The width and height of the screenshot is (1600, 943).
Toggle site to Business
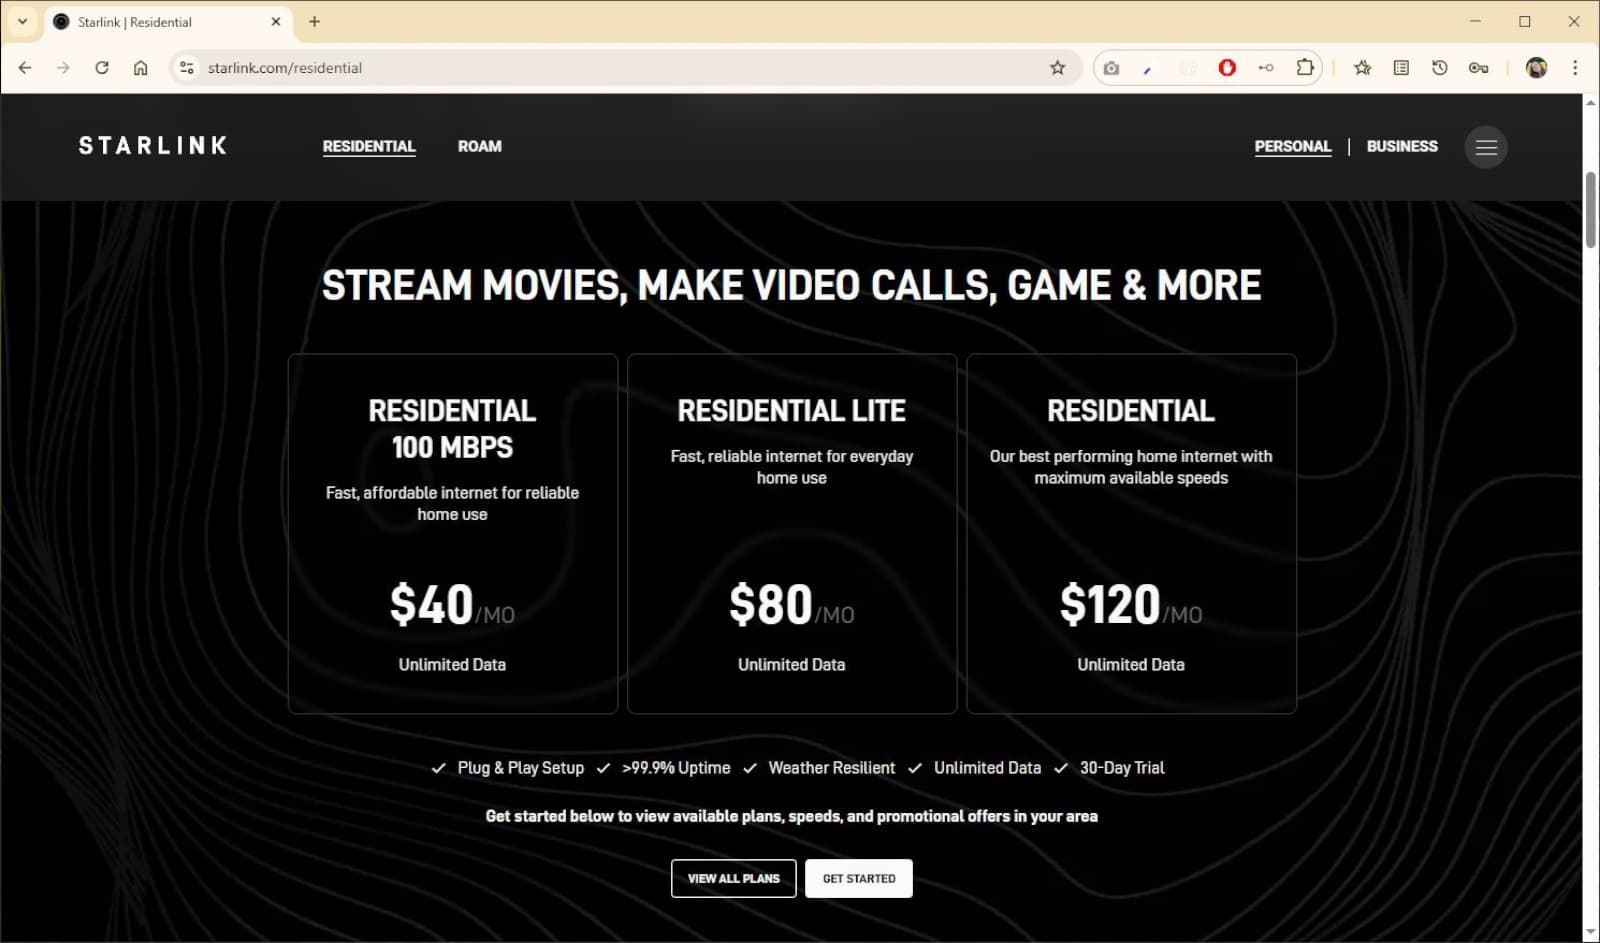click(1402, 146)
